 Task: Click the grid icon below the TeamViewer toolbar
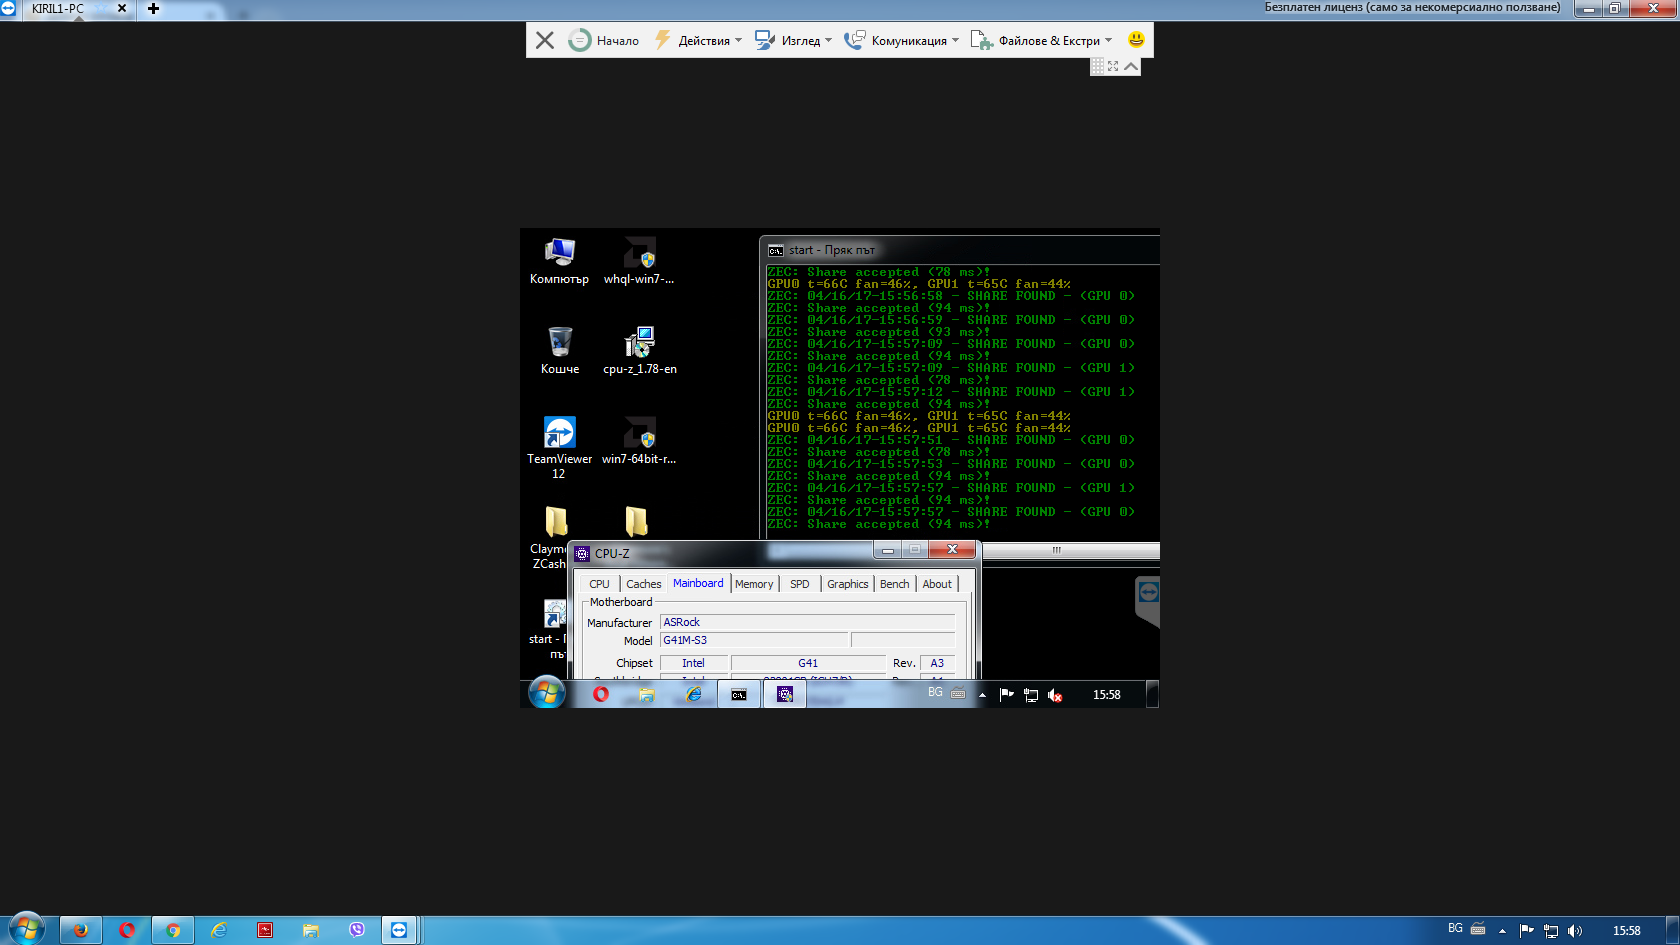(1097, 66)
